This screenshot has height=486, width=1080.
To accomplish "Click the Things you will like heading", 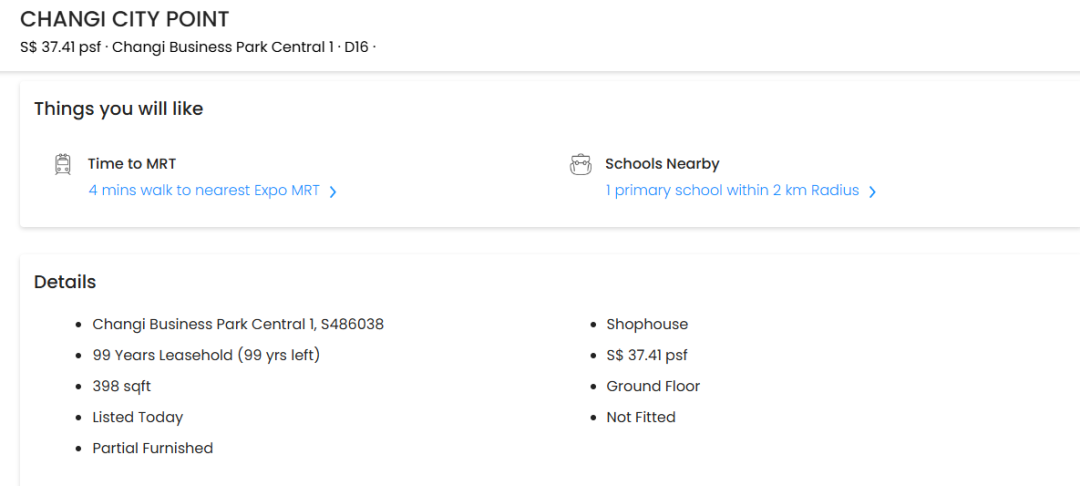I will click(x=118, y=109).
